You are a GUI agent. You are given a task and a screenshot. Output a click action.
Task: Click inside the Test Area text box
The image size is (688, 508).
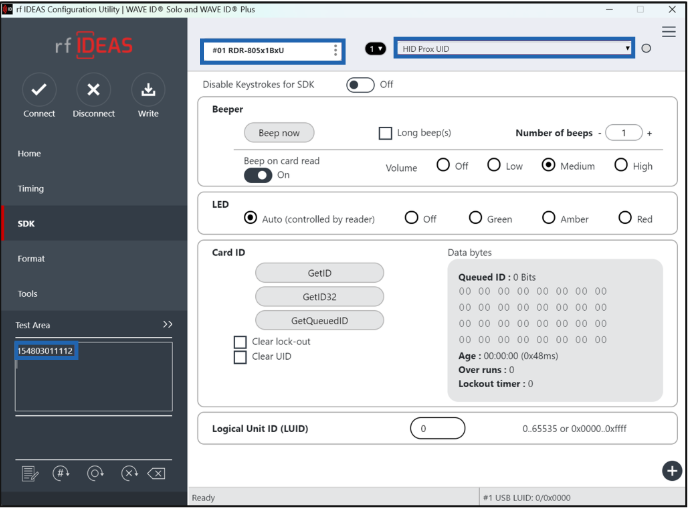click(93, 376)
